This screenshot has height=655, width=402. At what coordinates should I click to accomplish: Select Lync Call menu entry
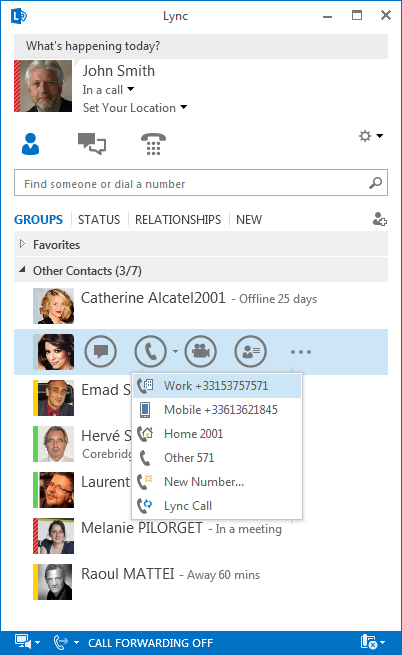click(x=217, y=505)
